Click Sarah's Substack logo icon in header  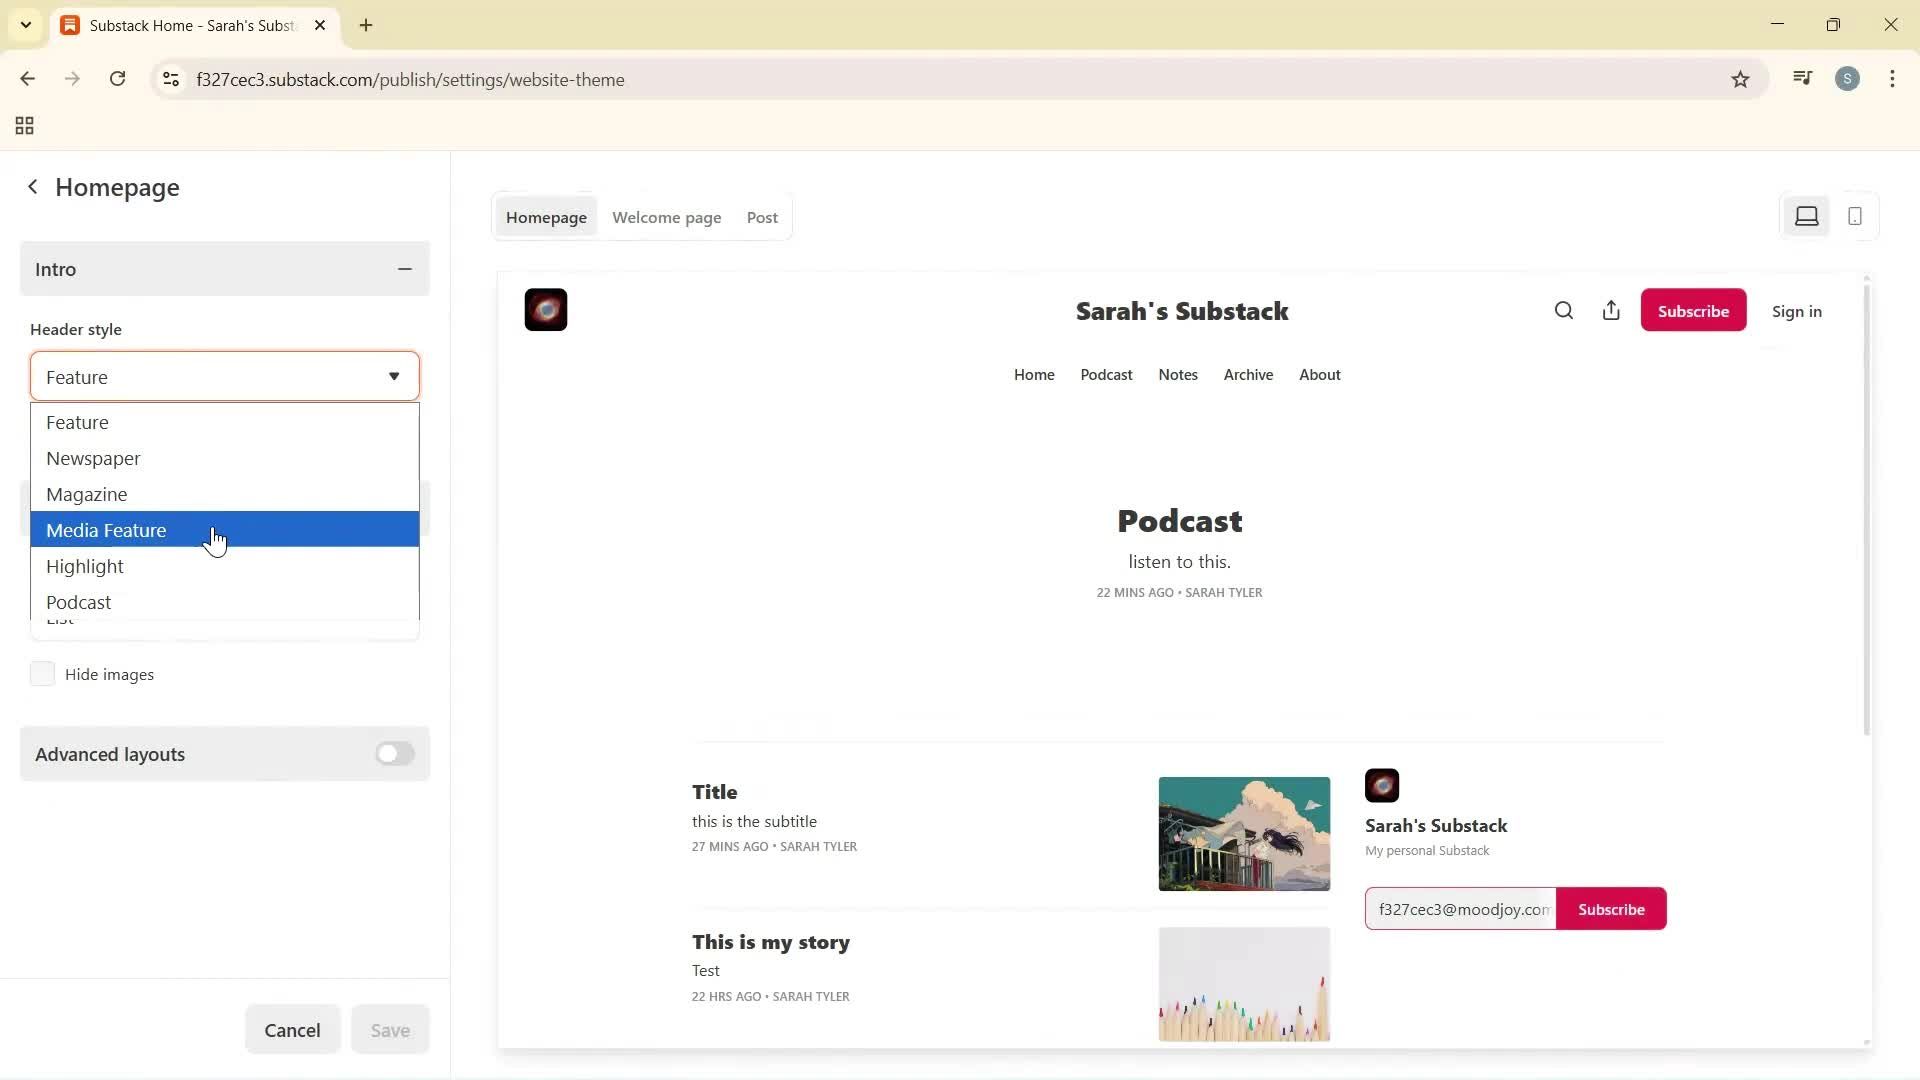click(546, 310)
